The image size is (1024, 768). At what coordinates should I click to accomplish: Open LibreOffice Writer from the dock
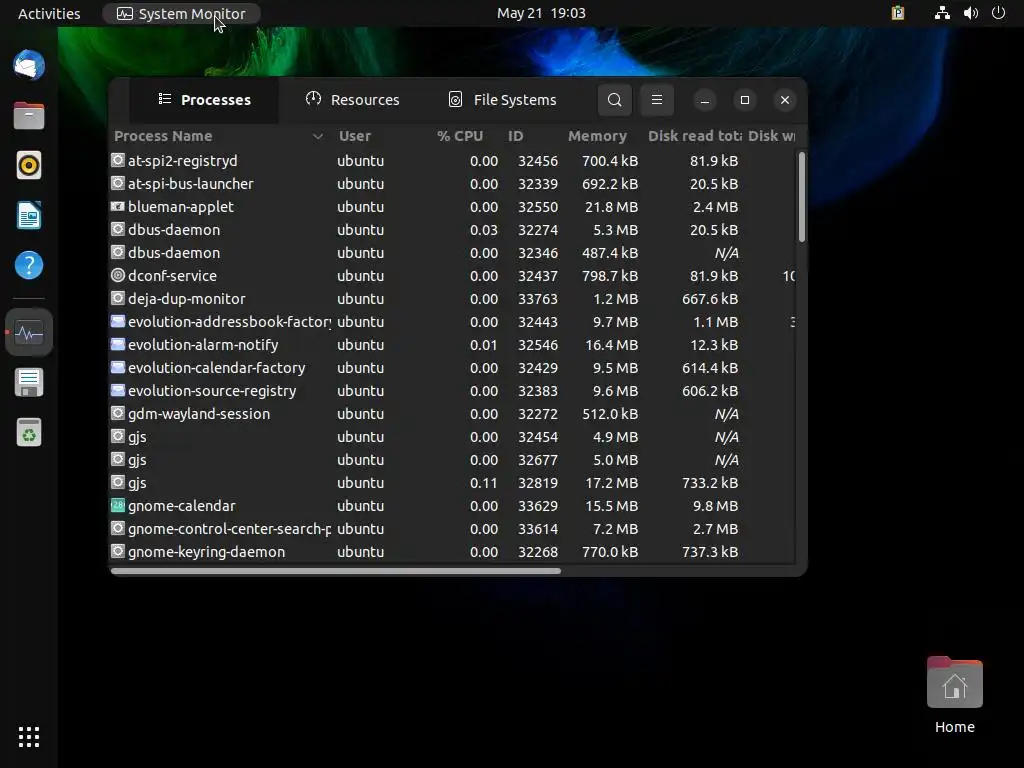(x=29, y=216)
